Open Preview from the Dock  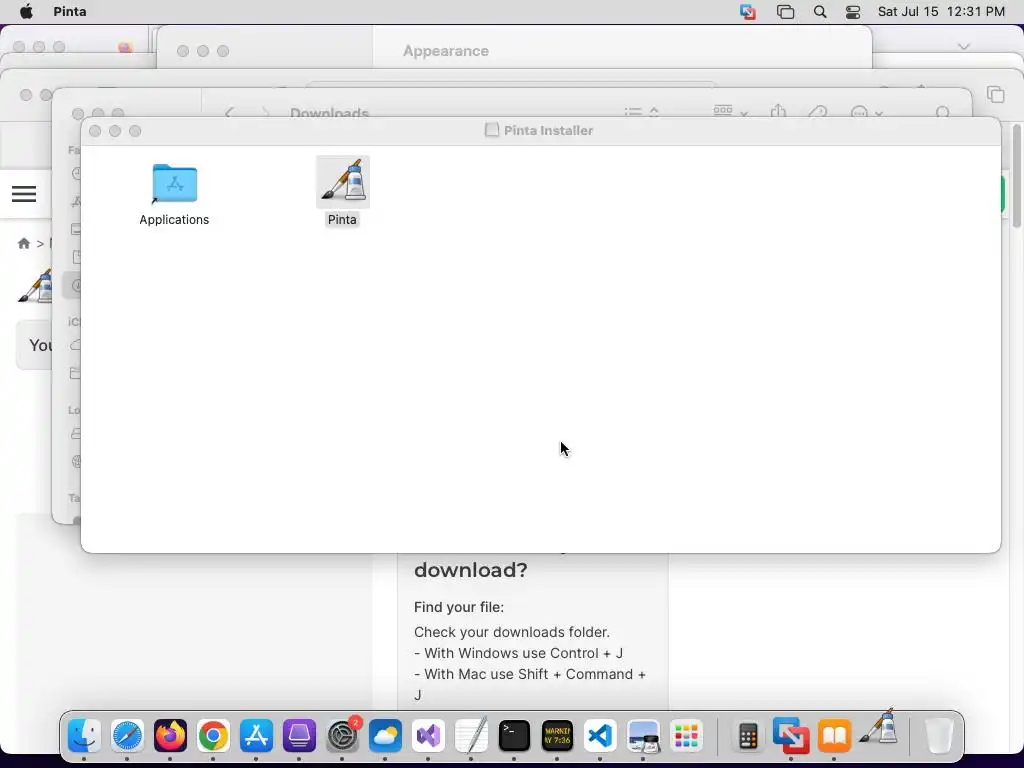point(643,736)
